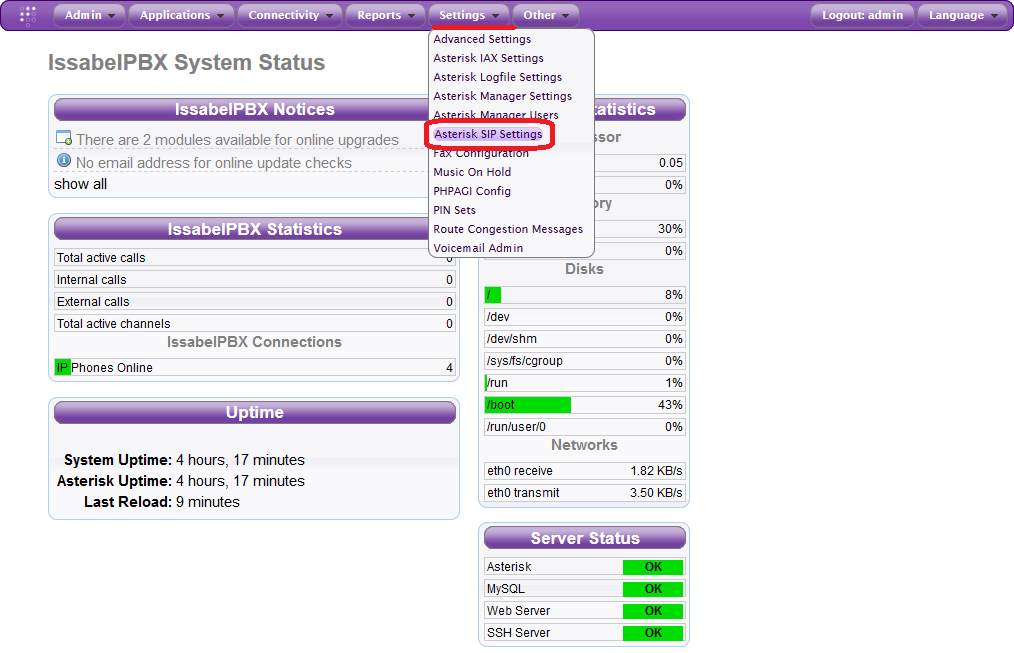Image resolution: width=1014 pixels, height=653 pixels.
Task: Go to Asterisk Manager Settings
Action: [x=502, y=96]
